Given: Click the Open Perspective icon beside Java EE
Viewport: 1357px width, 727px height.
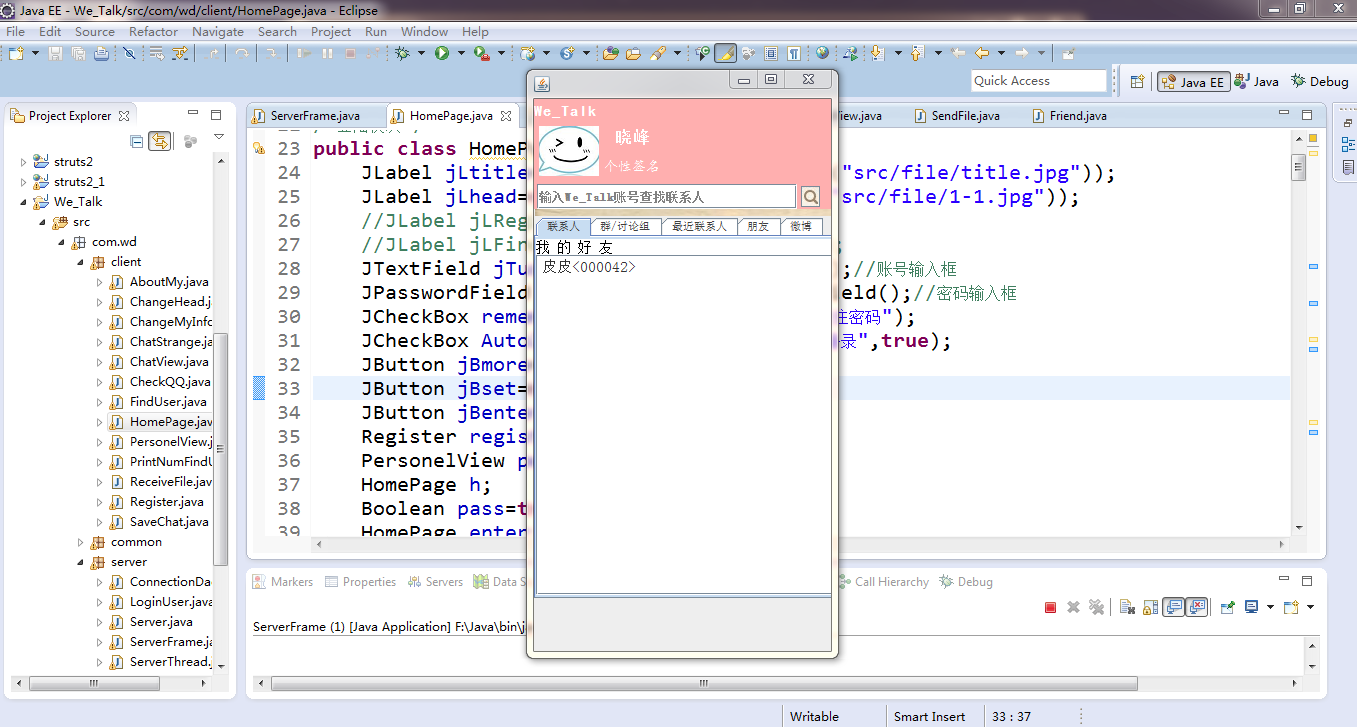Looking at the screenshot, I should coord(1138,82).
